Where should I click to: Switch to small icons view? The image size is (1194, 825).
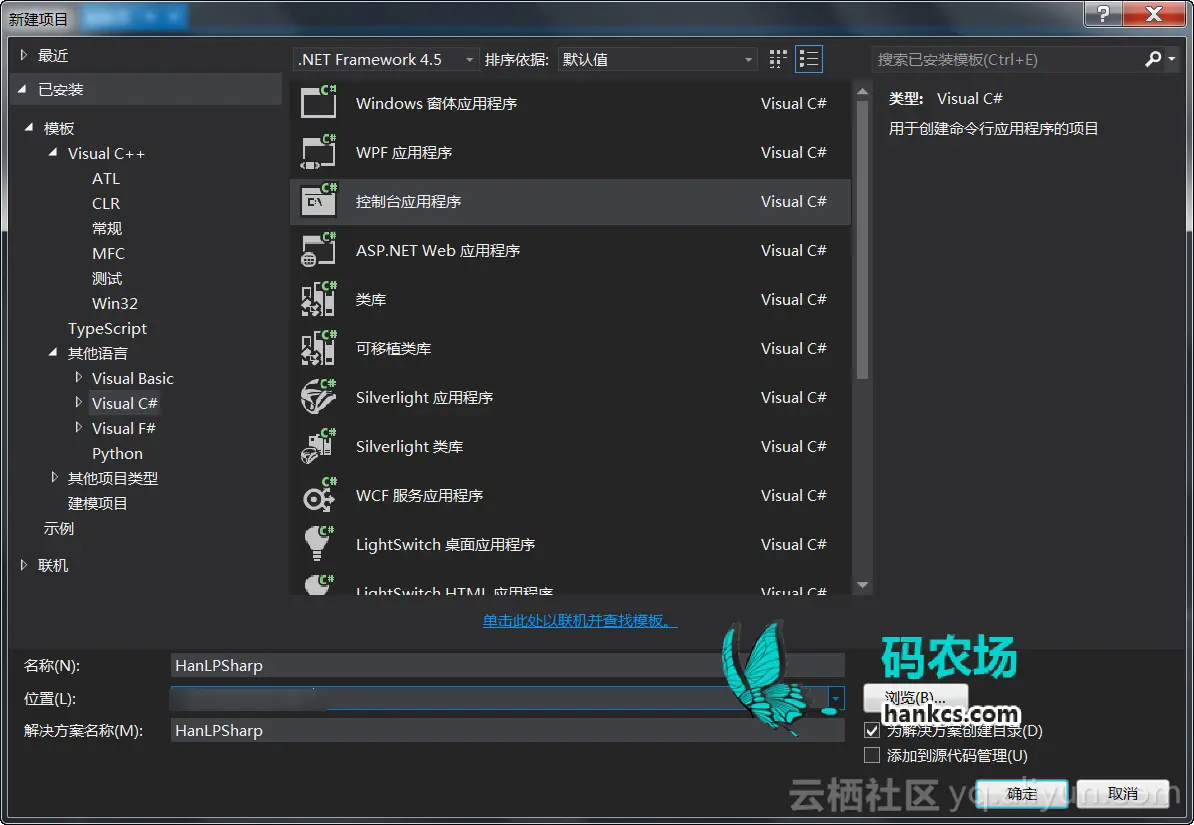coord(777,59)
